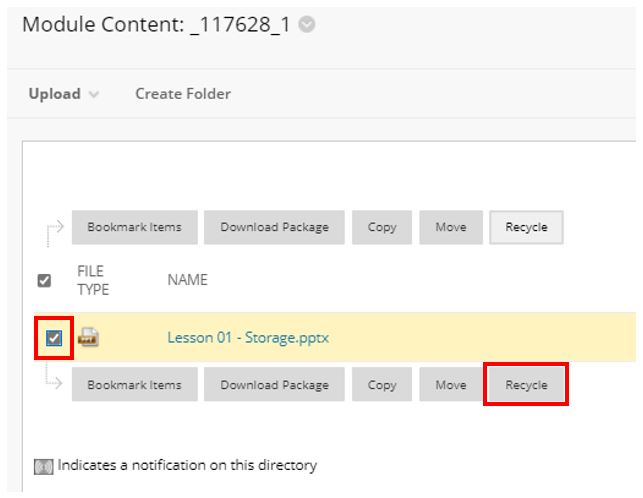Click the bottom Download Package button
This screenshot has width=643, height=498.
point(274,384)
